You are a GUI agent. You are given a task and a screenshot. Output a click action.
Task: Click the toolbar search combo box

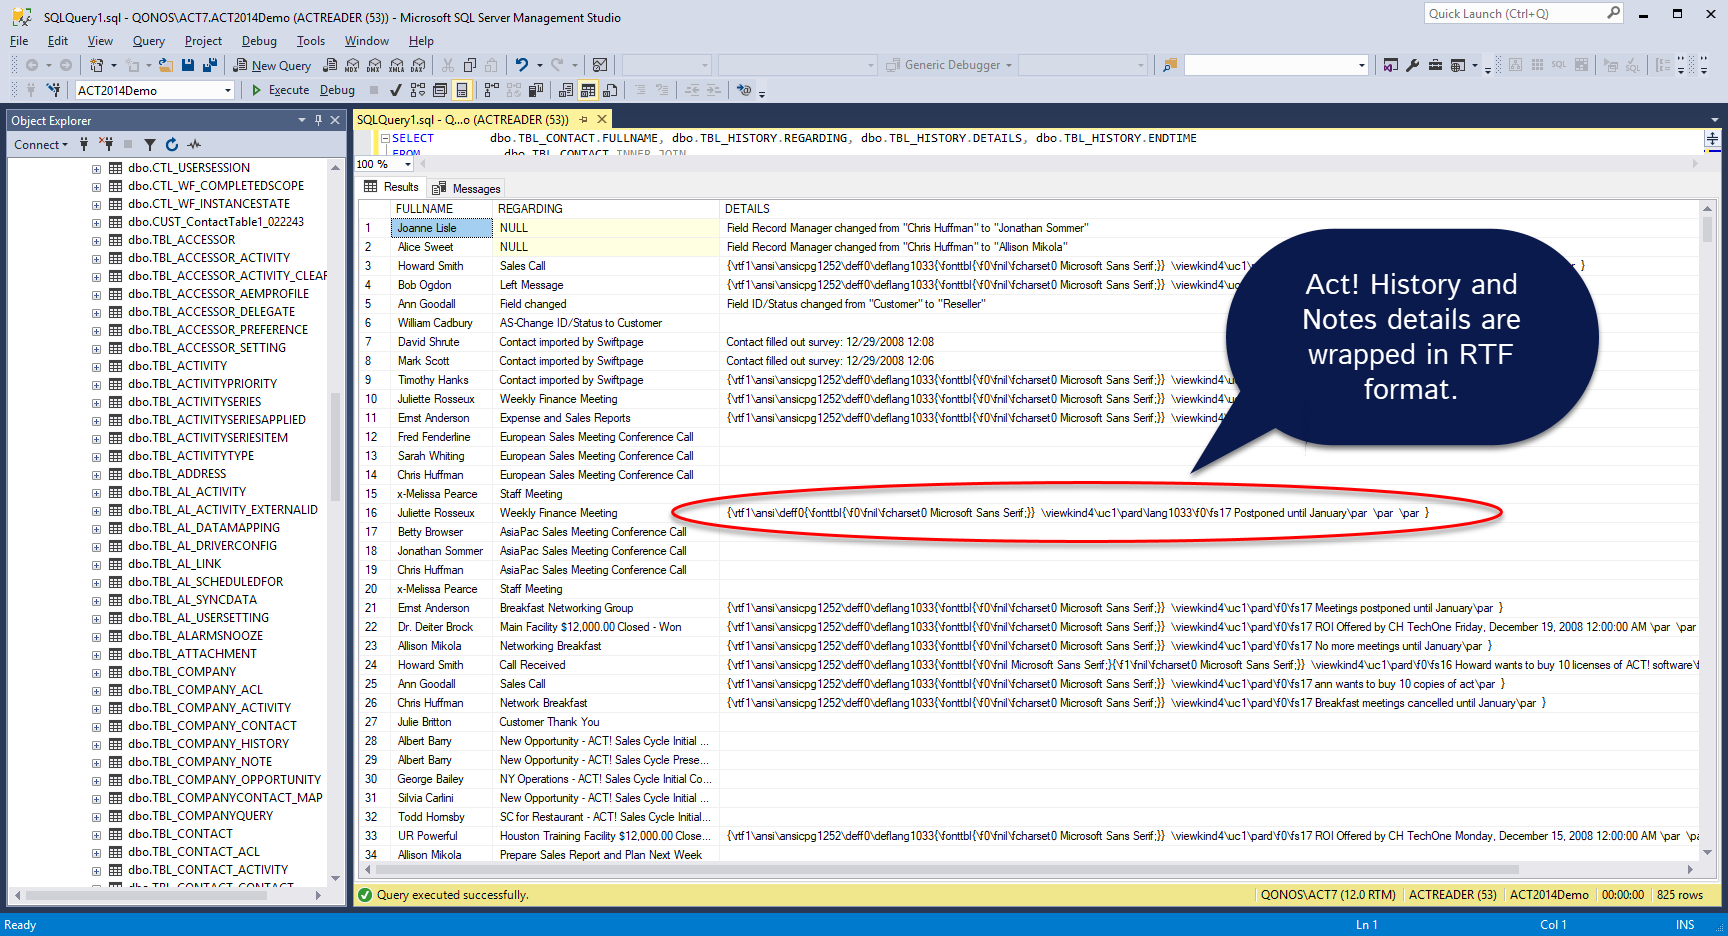1276,65
